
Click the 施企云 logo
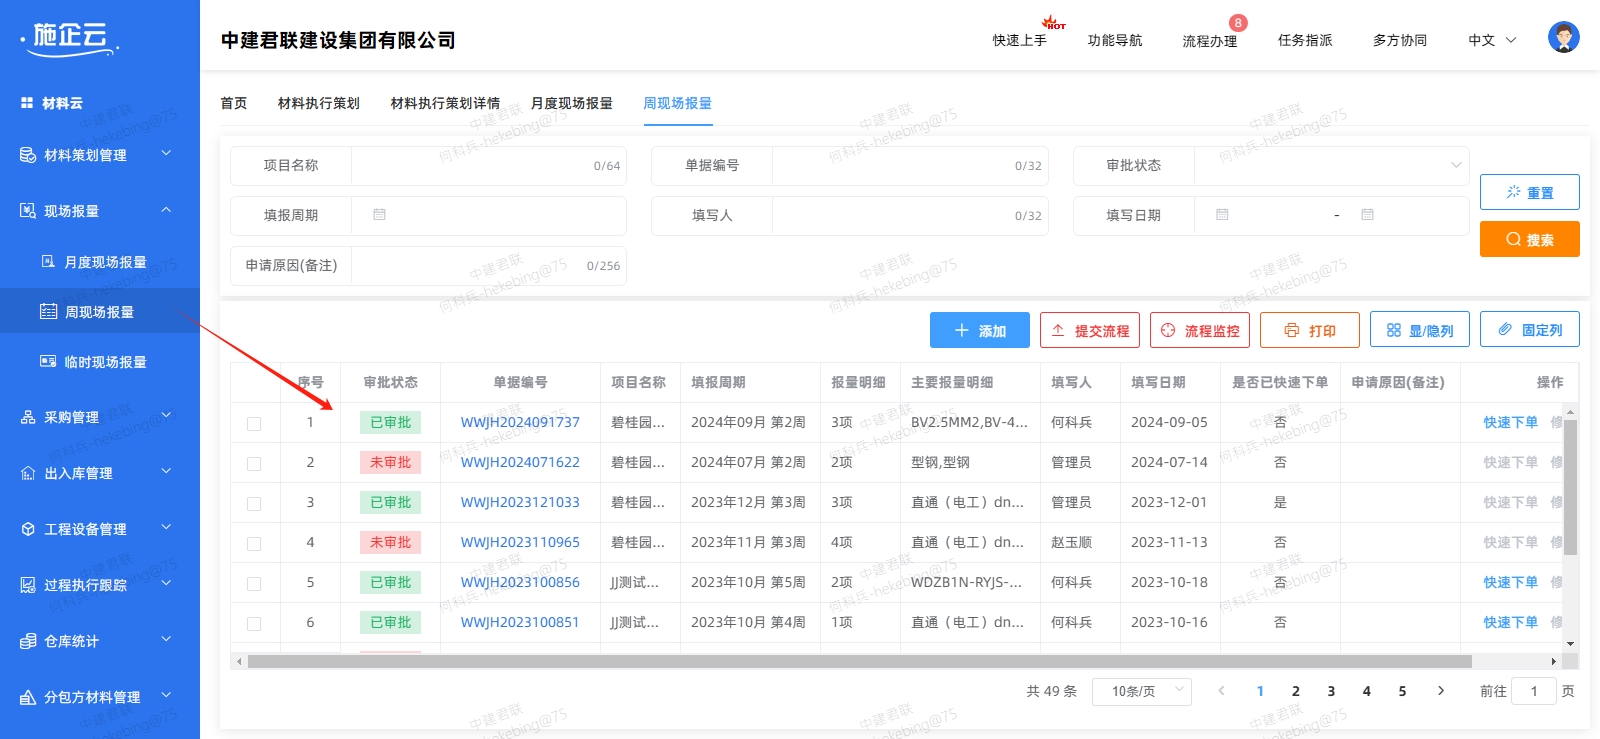tap(69, 37)
